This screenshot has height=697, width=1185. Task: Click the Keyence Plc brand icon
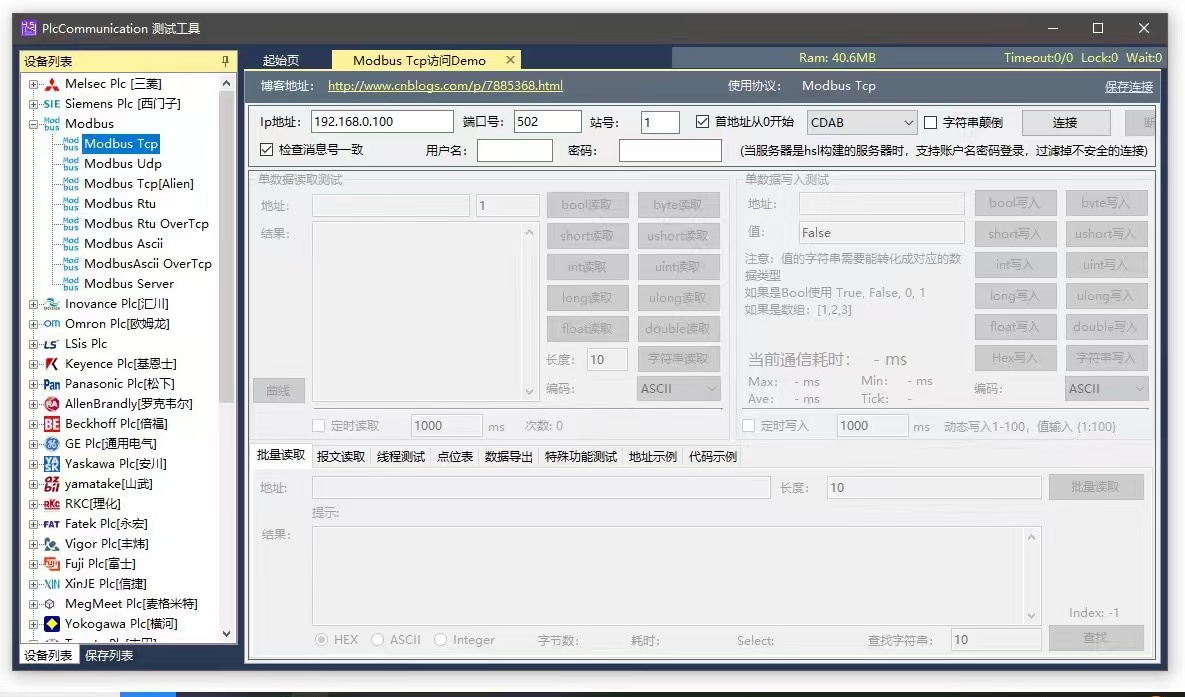51,364
